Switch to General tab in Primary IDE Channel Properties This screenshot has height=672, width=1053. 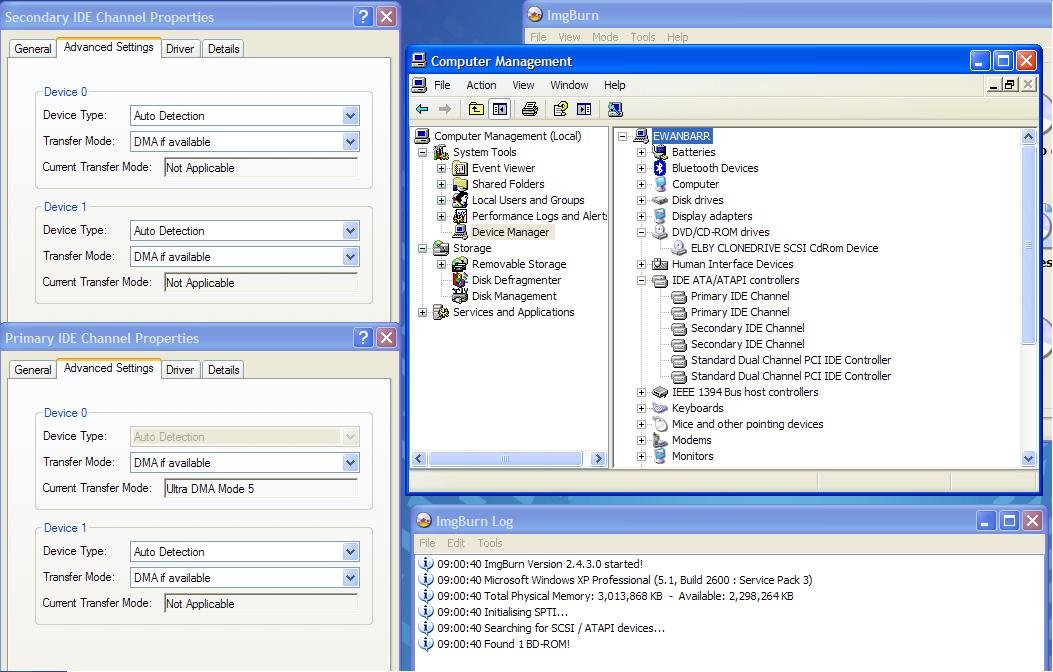click(33, 369)
